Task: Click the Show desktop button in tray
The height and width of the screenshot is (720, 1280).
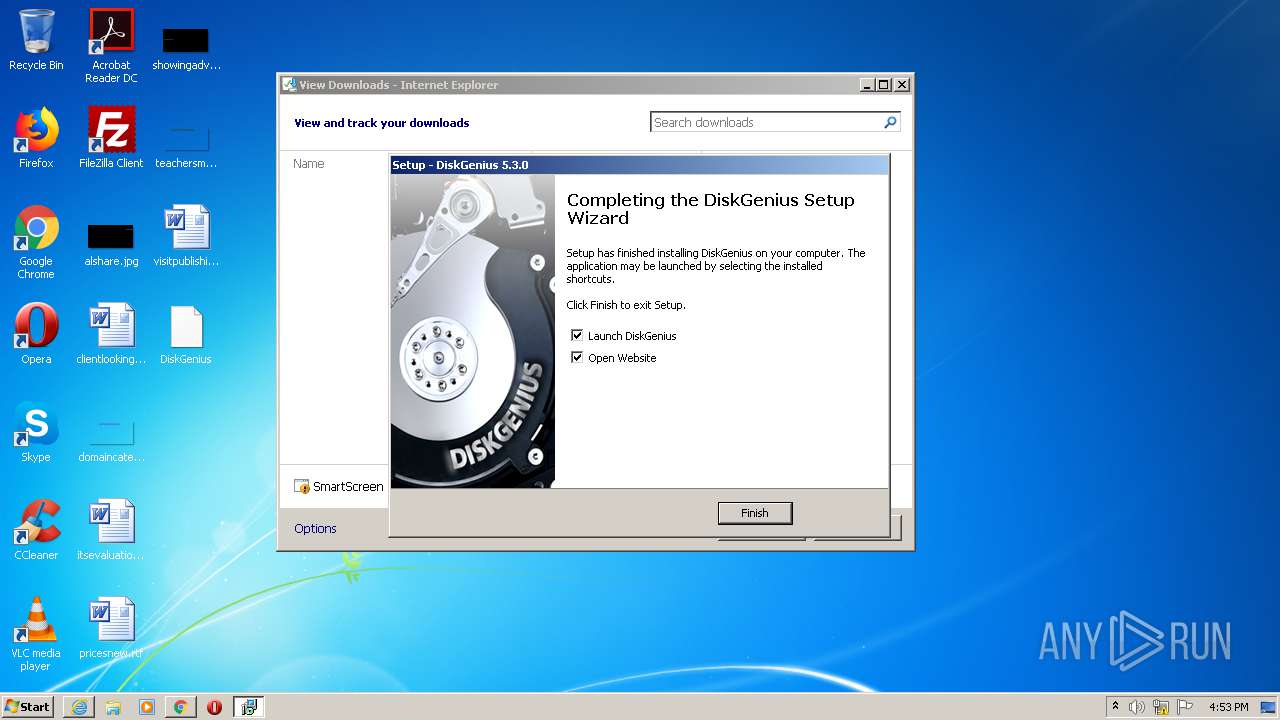Action: tap(1269, 707)
